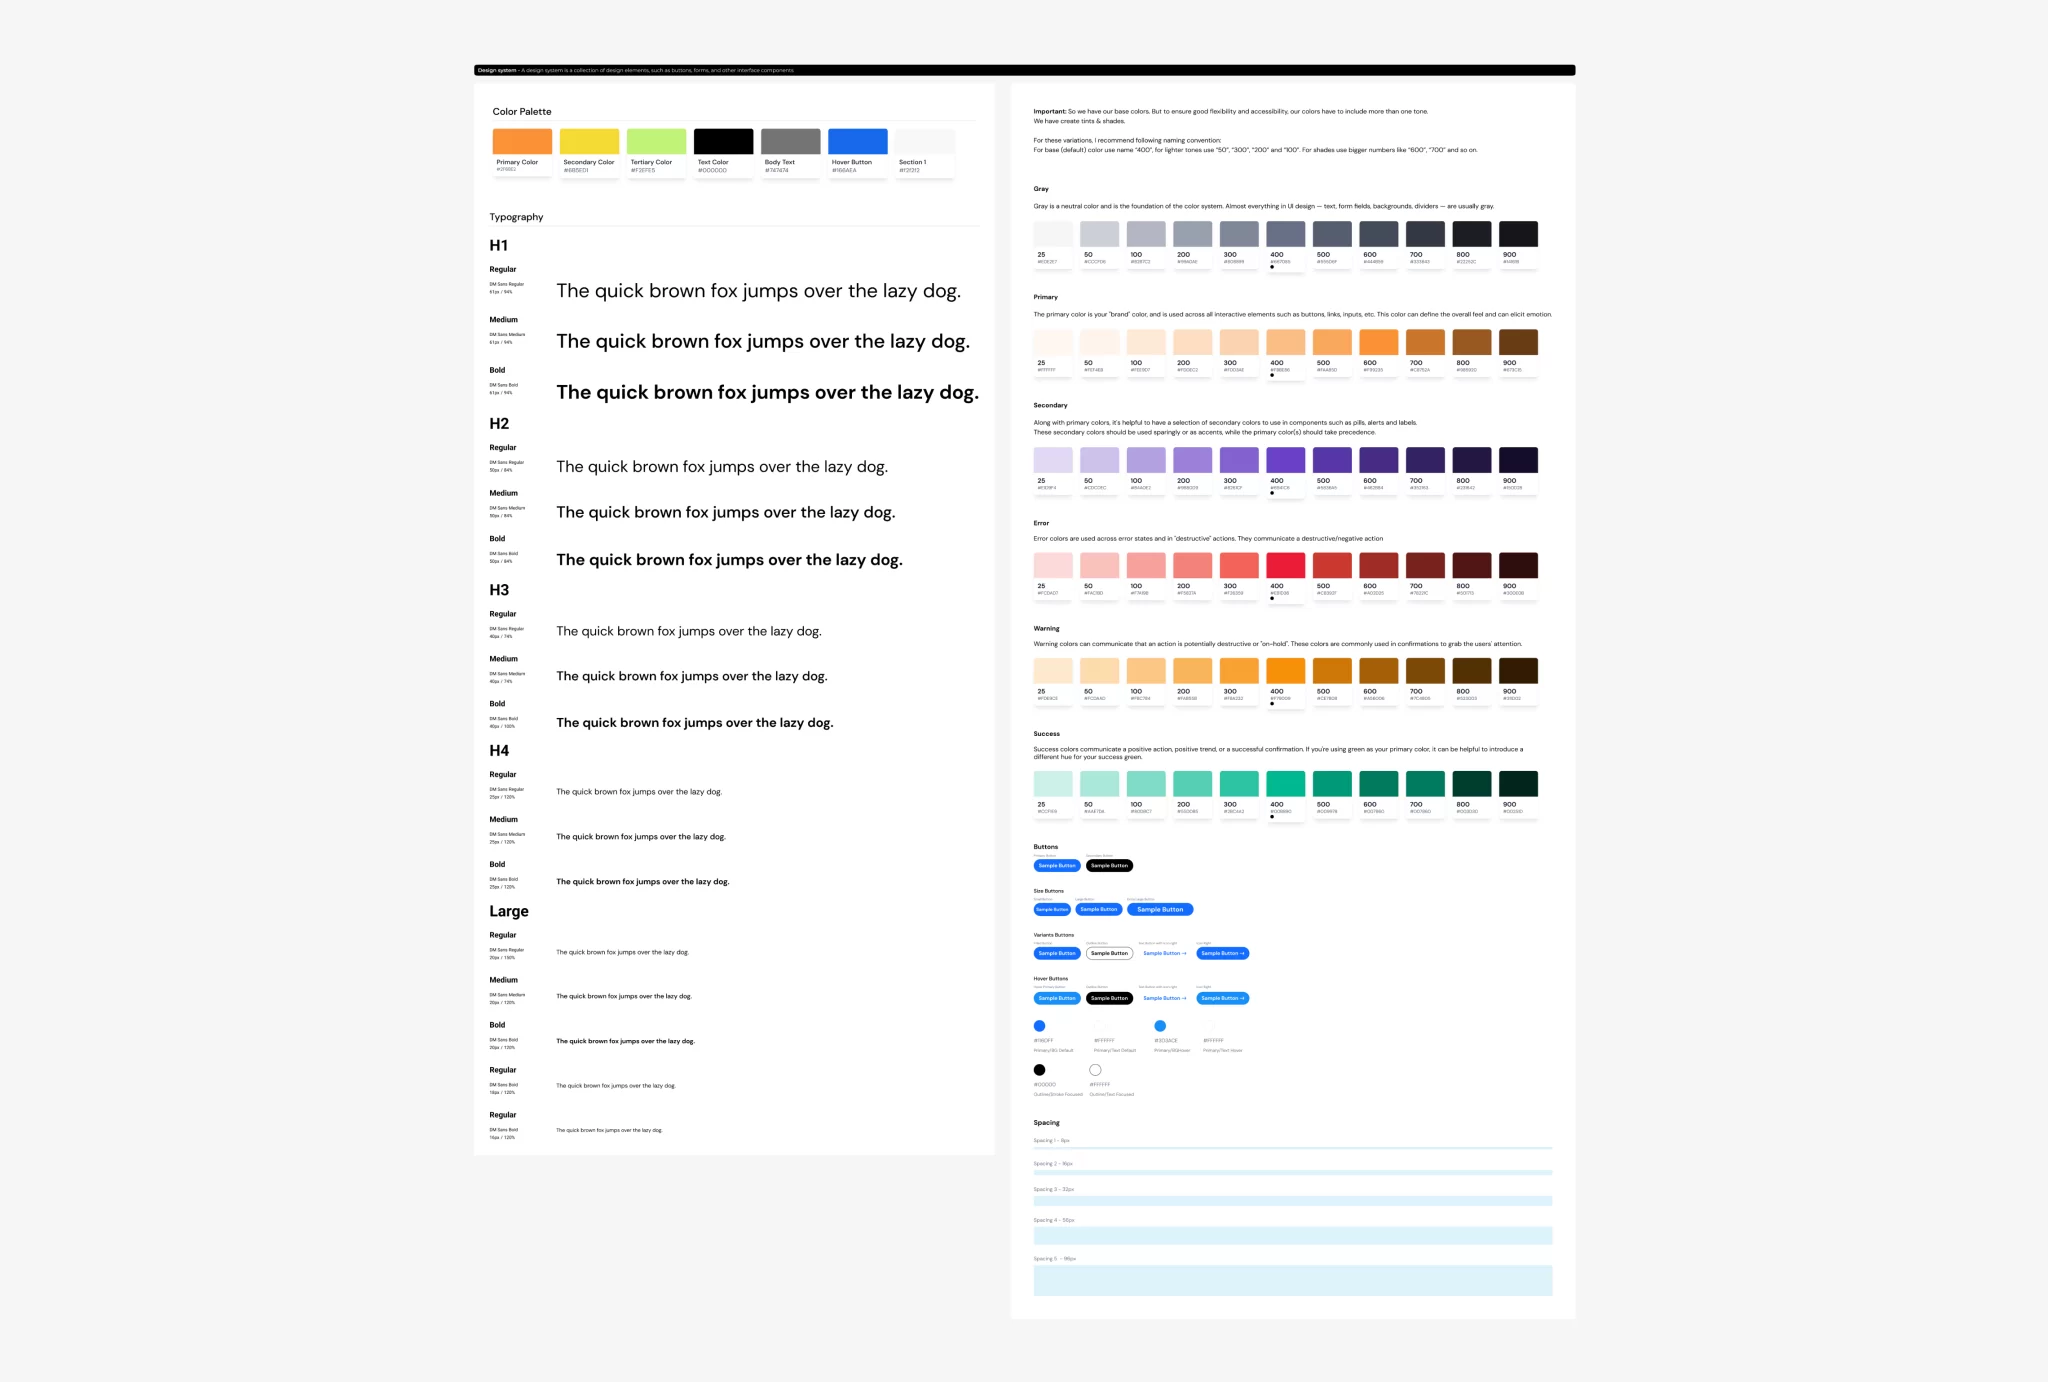Click the 'Size Buttons' heading
Image resolution: width=2048 pixels, height=1382 pixels.
pyautogui.click(x=1049, y=891)
